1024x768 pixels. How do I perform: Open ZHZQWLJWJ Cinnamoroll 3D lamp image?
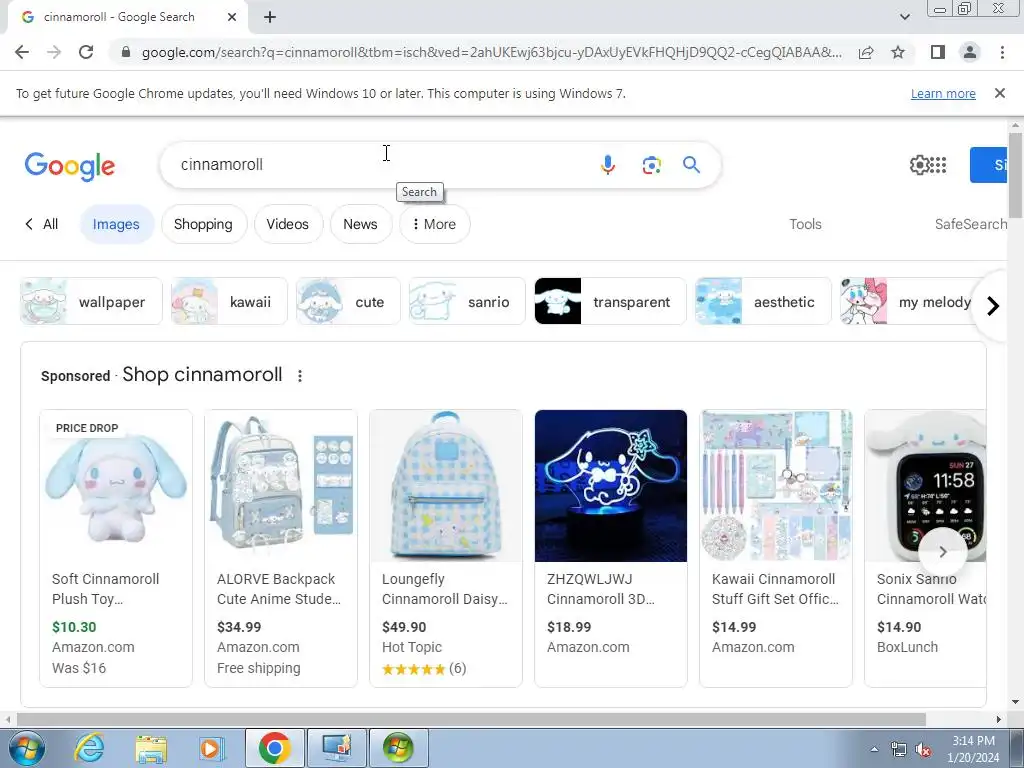(611, 486)
